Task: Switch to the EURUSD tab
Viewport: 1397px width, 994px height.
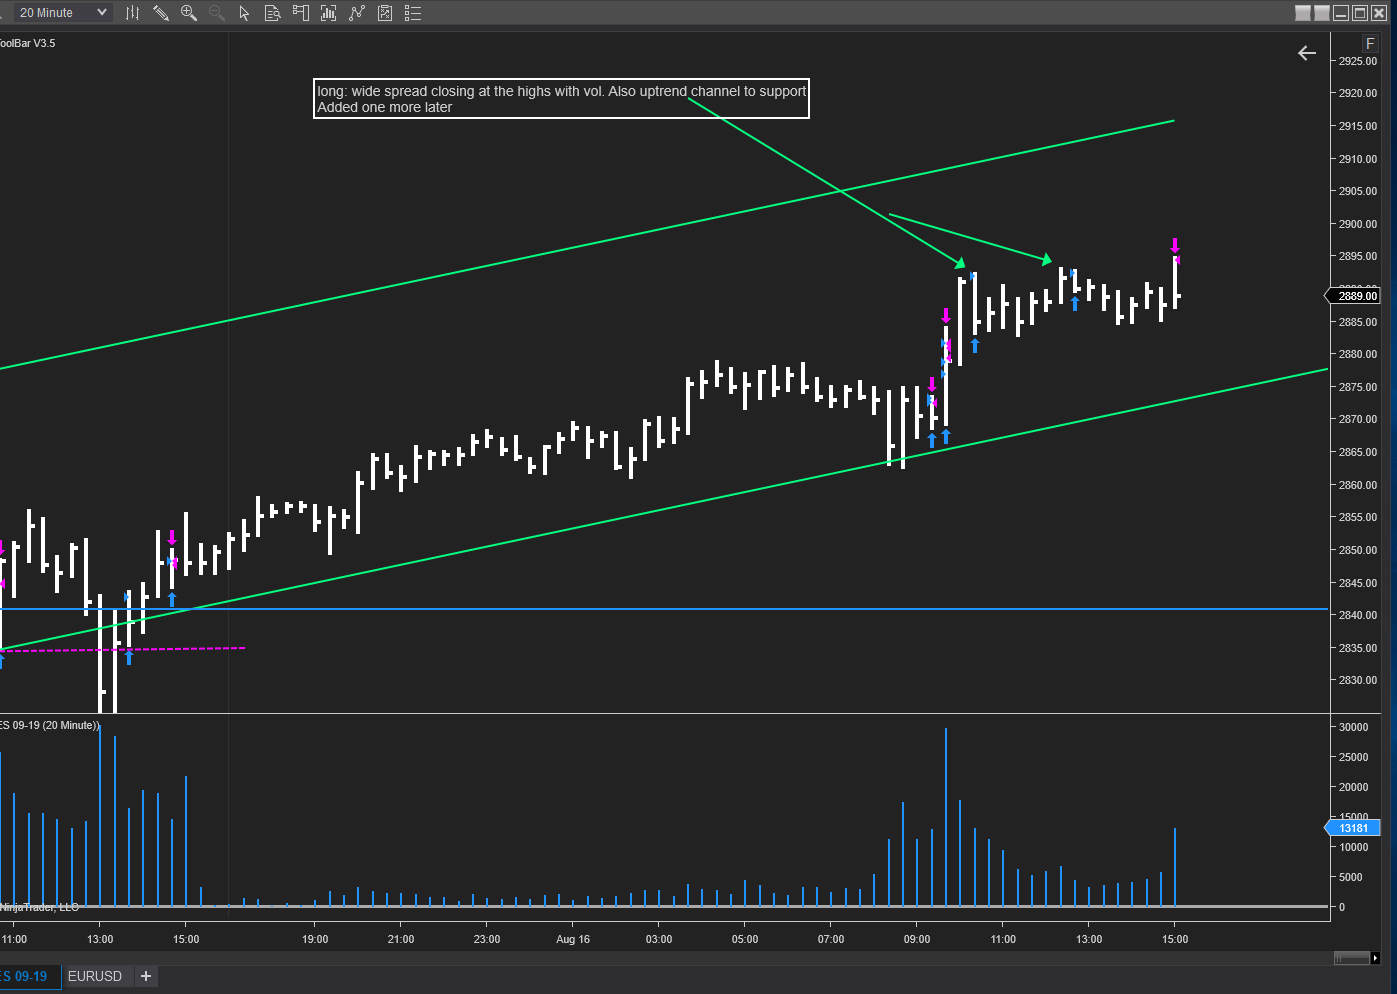Action: [x=95, y=976]
